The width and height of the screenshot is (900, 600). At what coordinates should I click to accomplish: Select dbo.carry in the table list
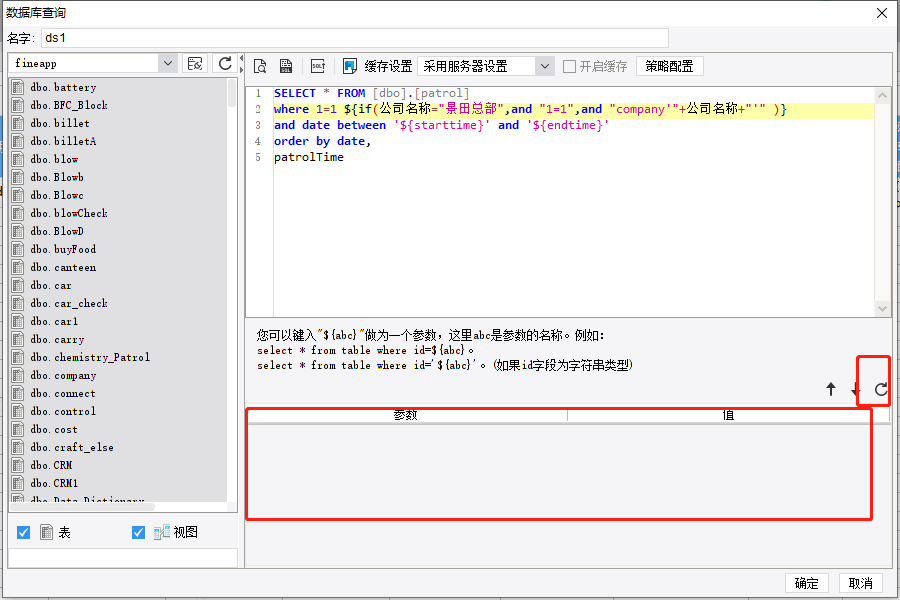(57, 339)
